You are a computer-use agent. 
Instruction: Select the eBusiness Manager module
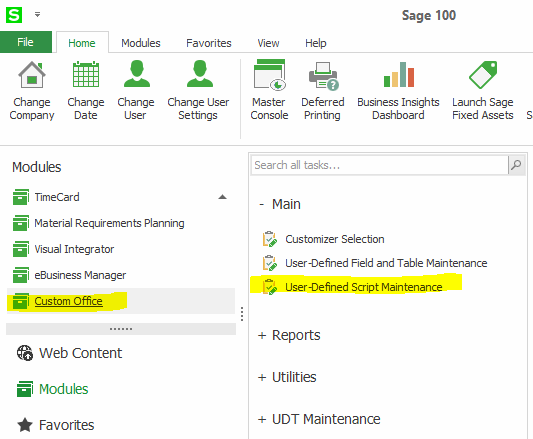[80, 275]
